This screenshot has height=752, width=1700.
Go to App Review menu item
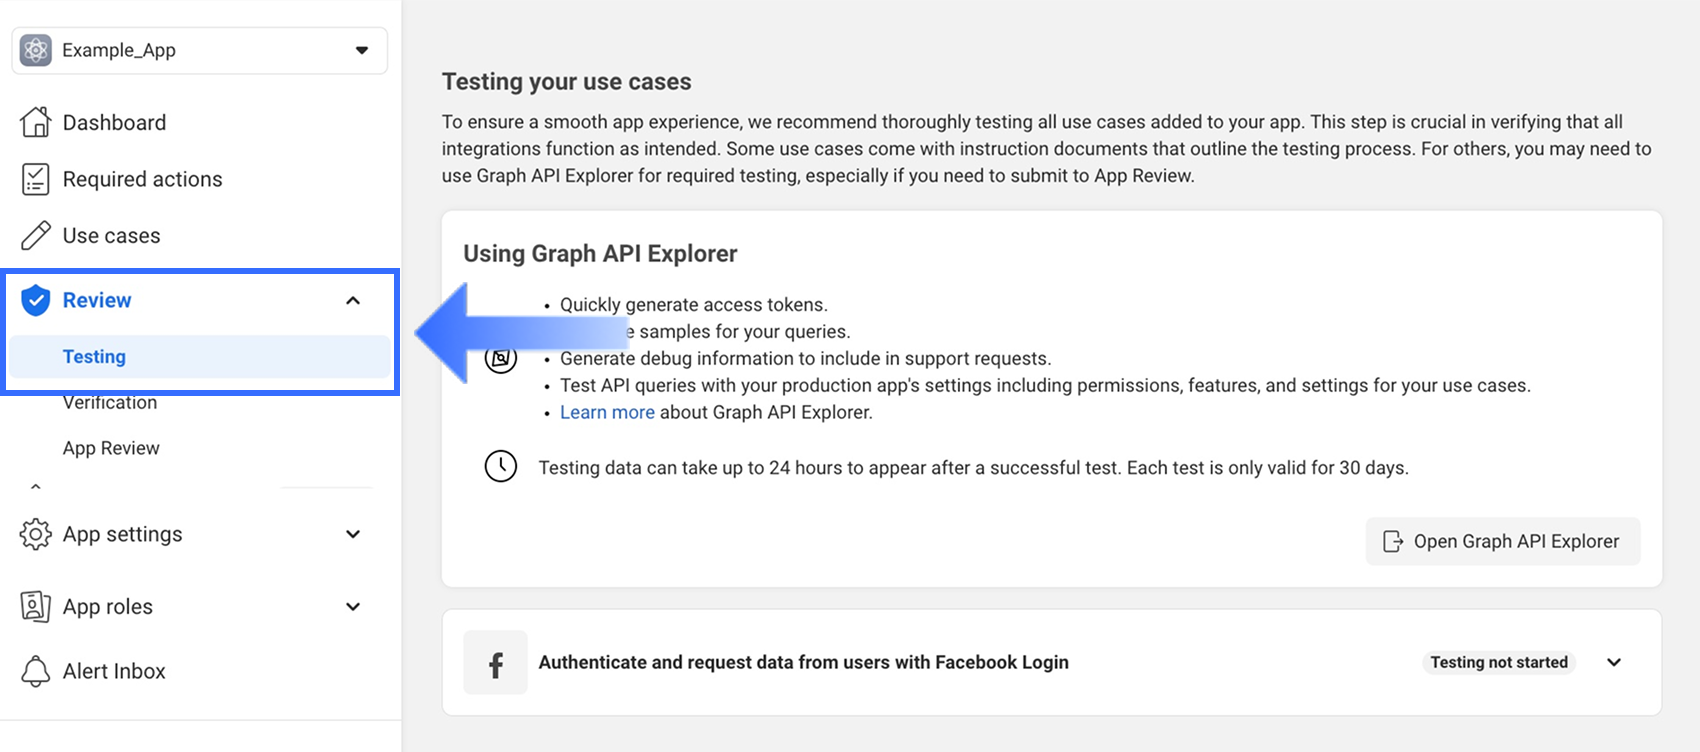(111, 448)
